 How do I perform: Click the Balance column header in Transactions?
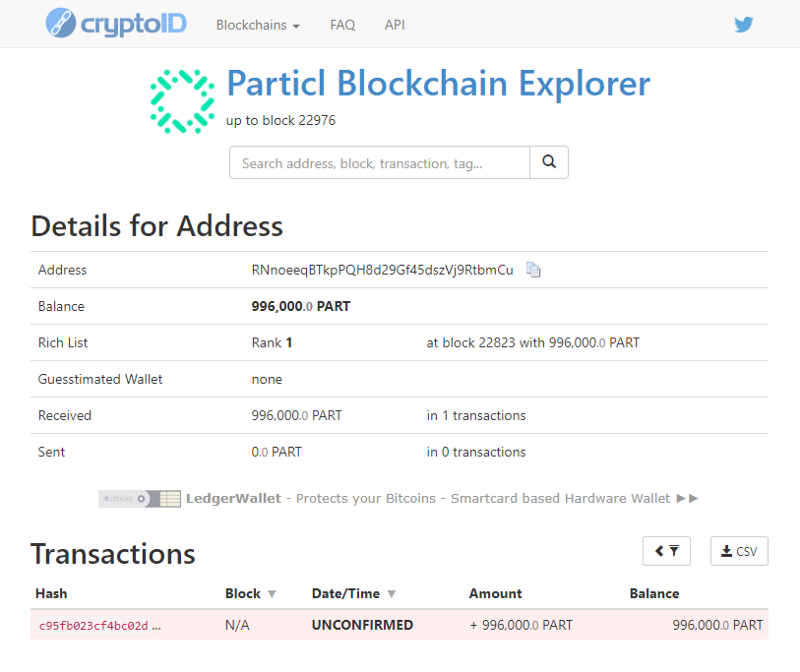pos(654,594)
